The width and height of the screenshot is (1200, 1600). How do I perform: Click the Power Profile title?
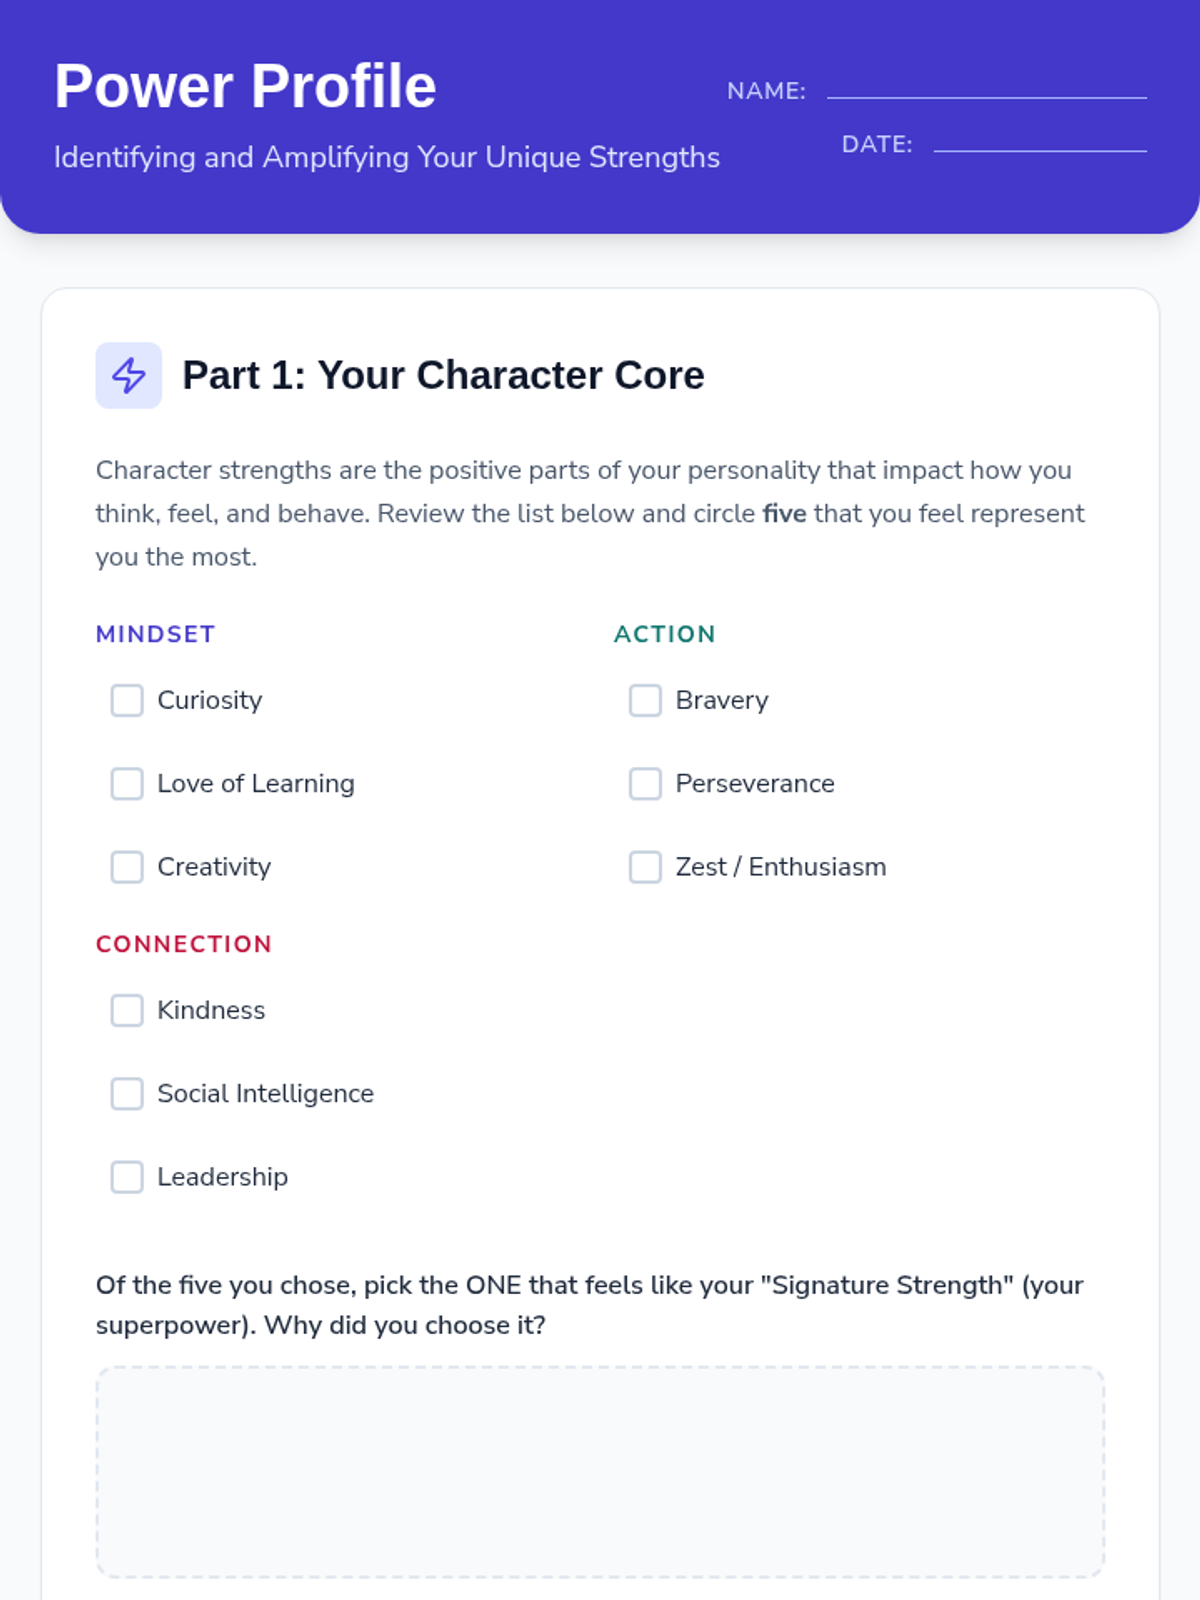[245, 86]
